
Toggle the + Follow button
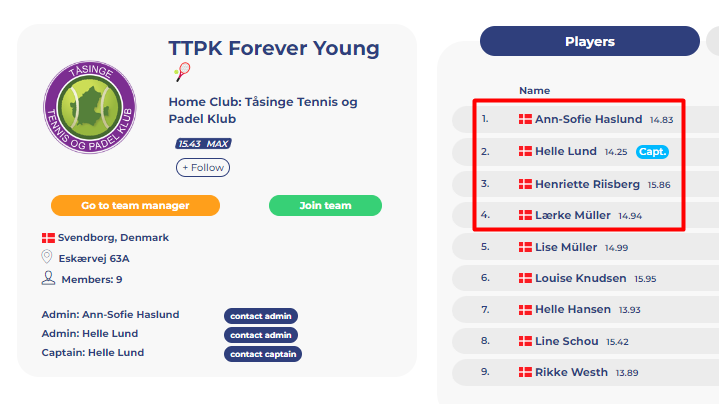tap(203, 167)
